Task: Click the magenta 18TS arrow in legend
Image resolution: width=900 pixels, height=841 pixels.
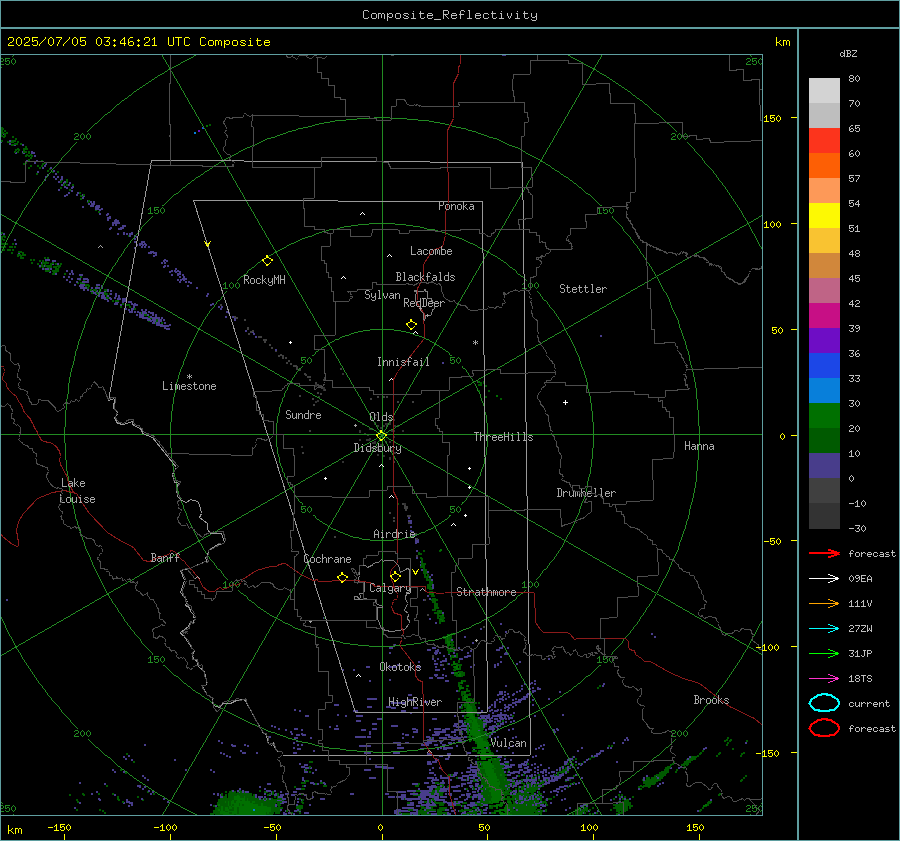Action: [824, 679]
